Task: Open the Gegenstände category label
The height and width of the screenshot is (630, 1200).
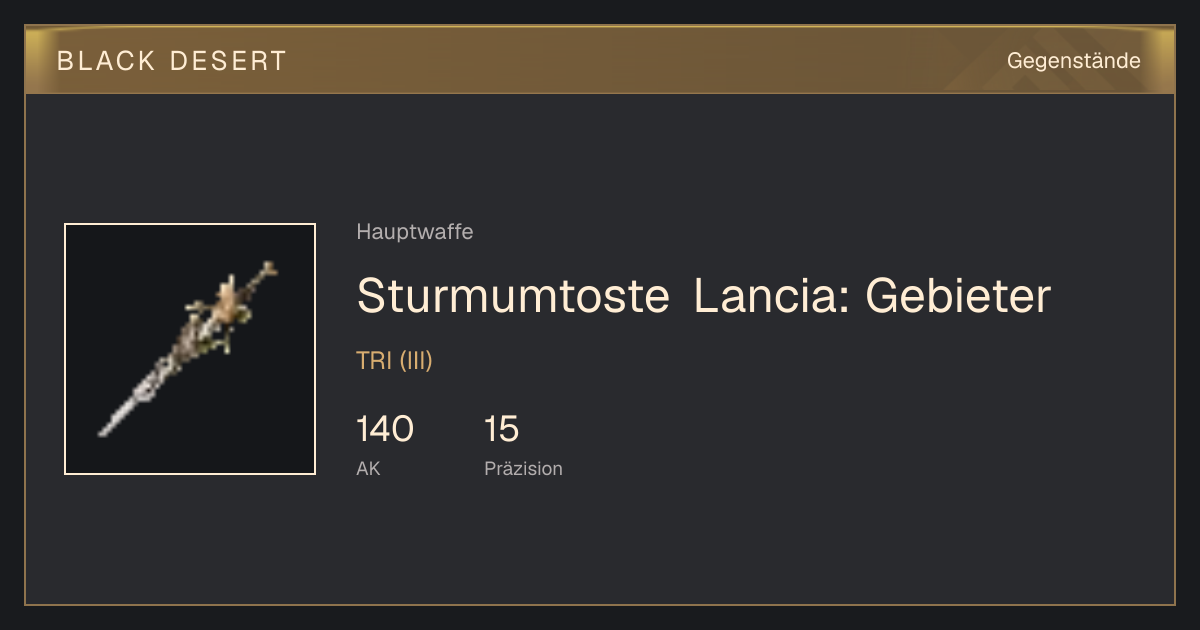Action: tap(1073, 61)
